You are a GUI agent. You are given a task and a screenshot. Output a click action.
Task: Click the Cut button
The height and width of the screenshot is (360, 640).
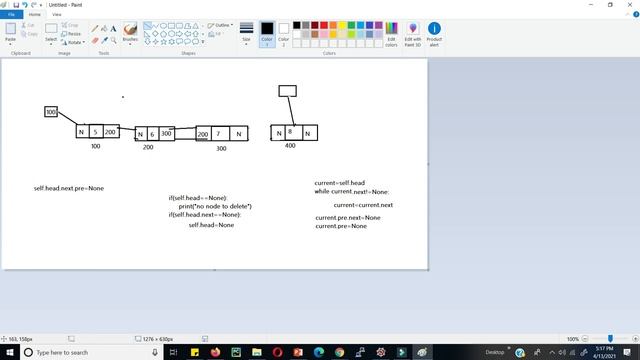coord(28,25)
